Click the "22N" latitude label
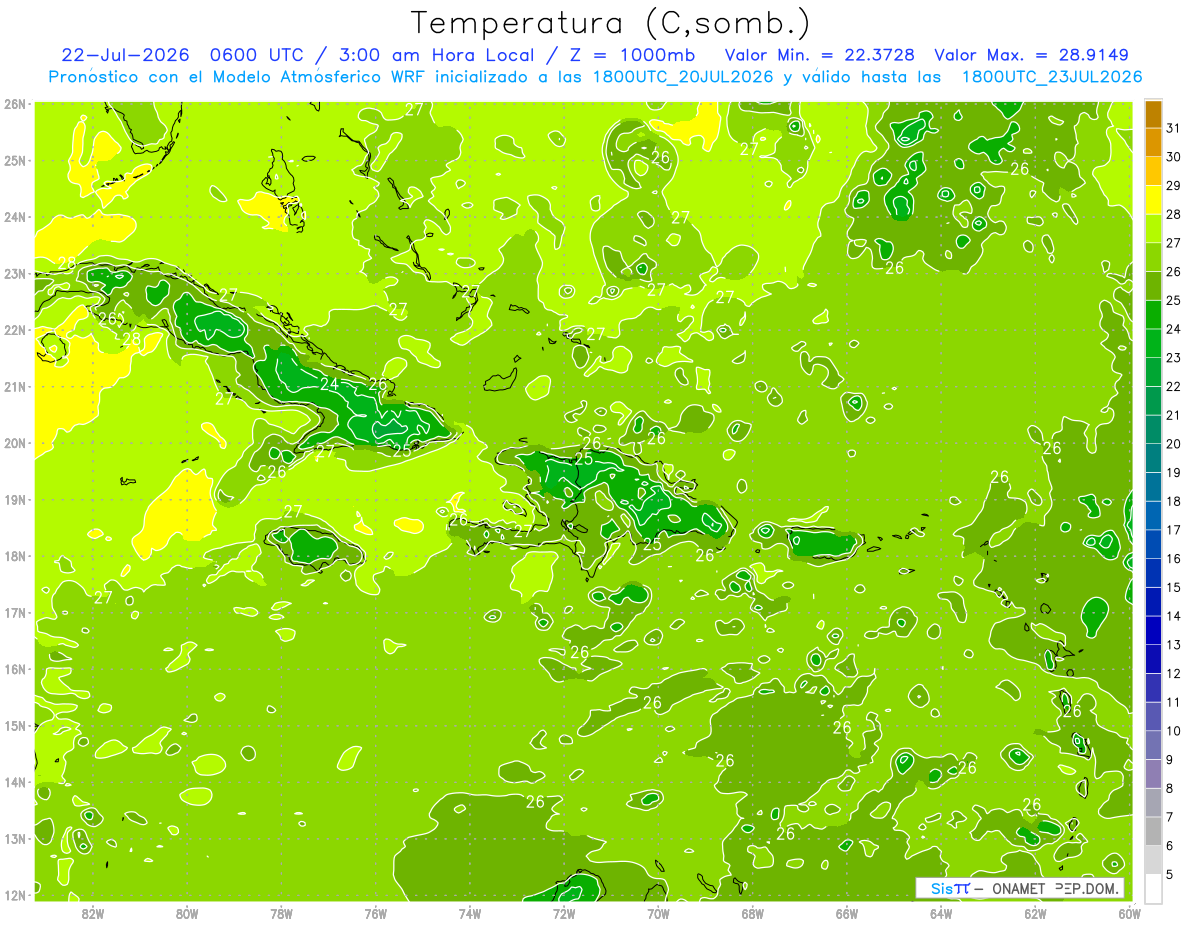 point(15,330)
